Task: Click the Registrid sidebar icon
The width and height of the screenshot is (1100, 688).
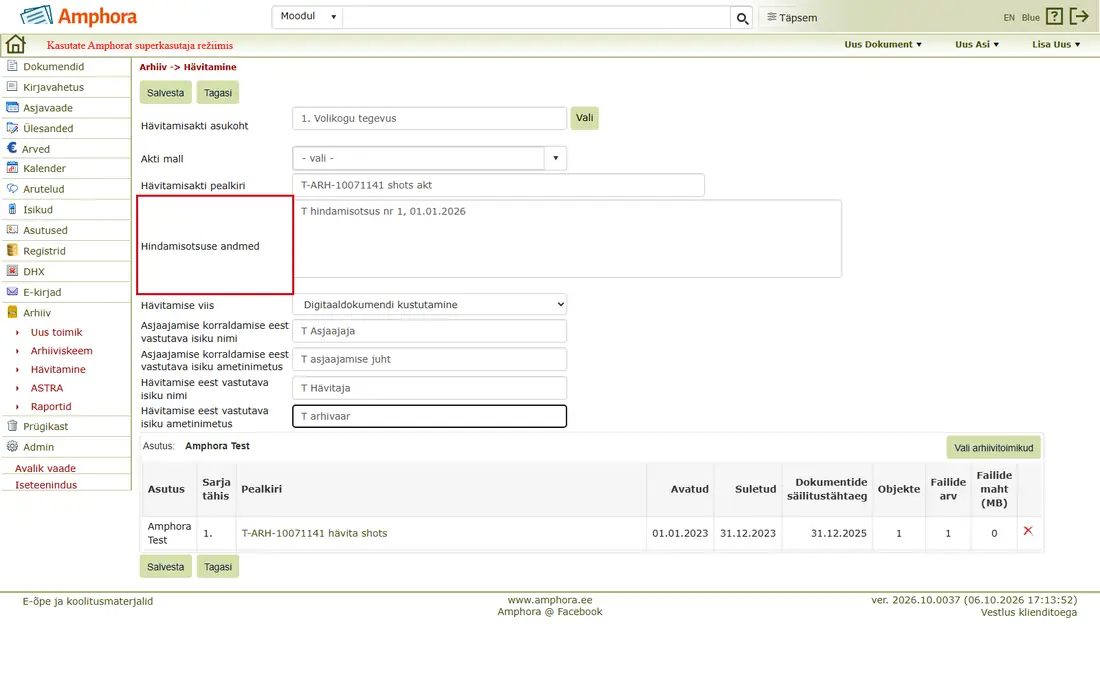Action: pyautogui.click(x=12, y=250)
